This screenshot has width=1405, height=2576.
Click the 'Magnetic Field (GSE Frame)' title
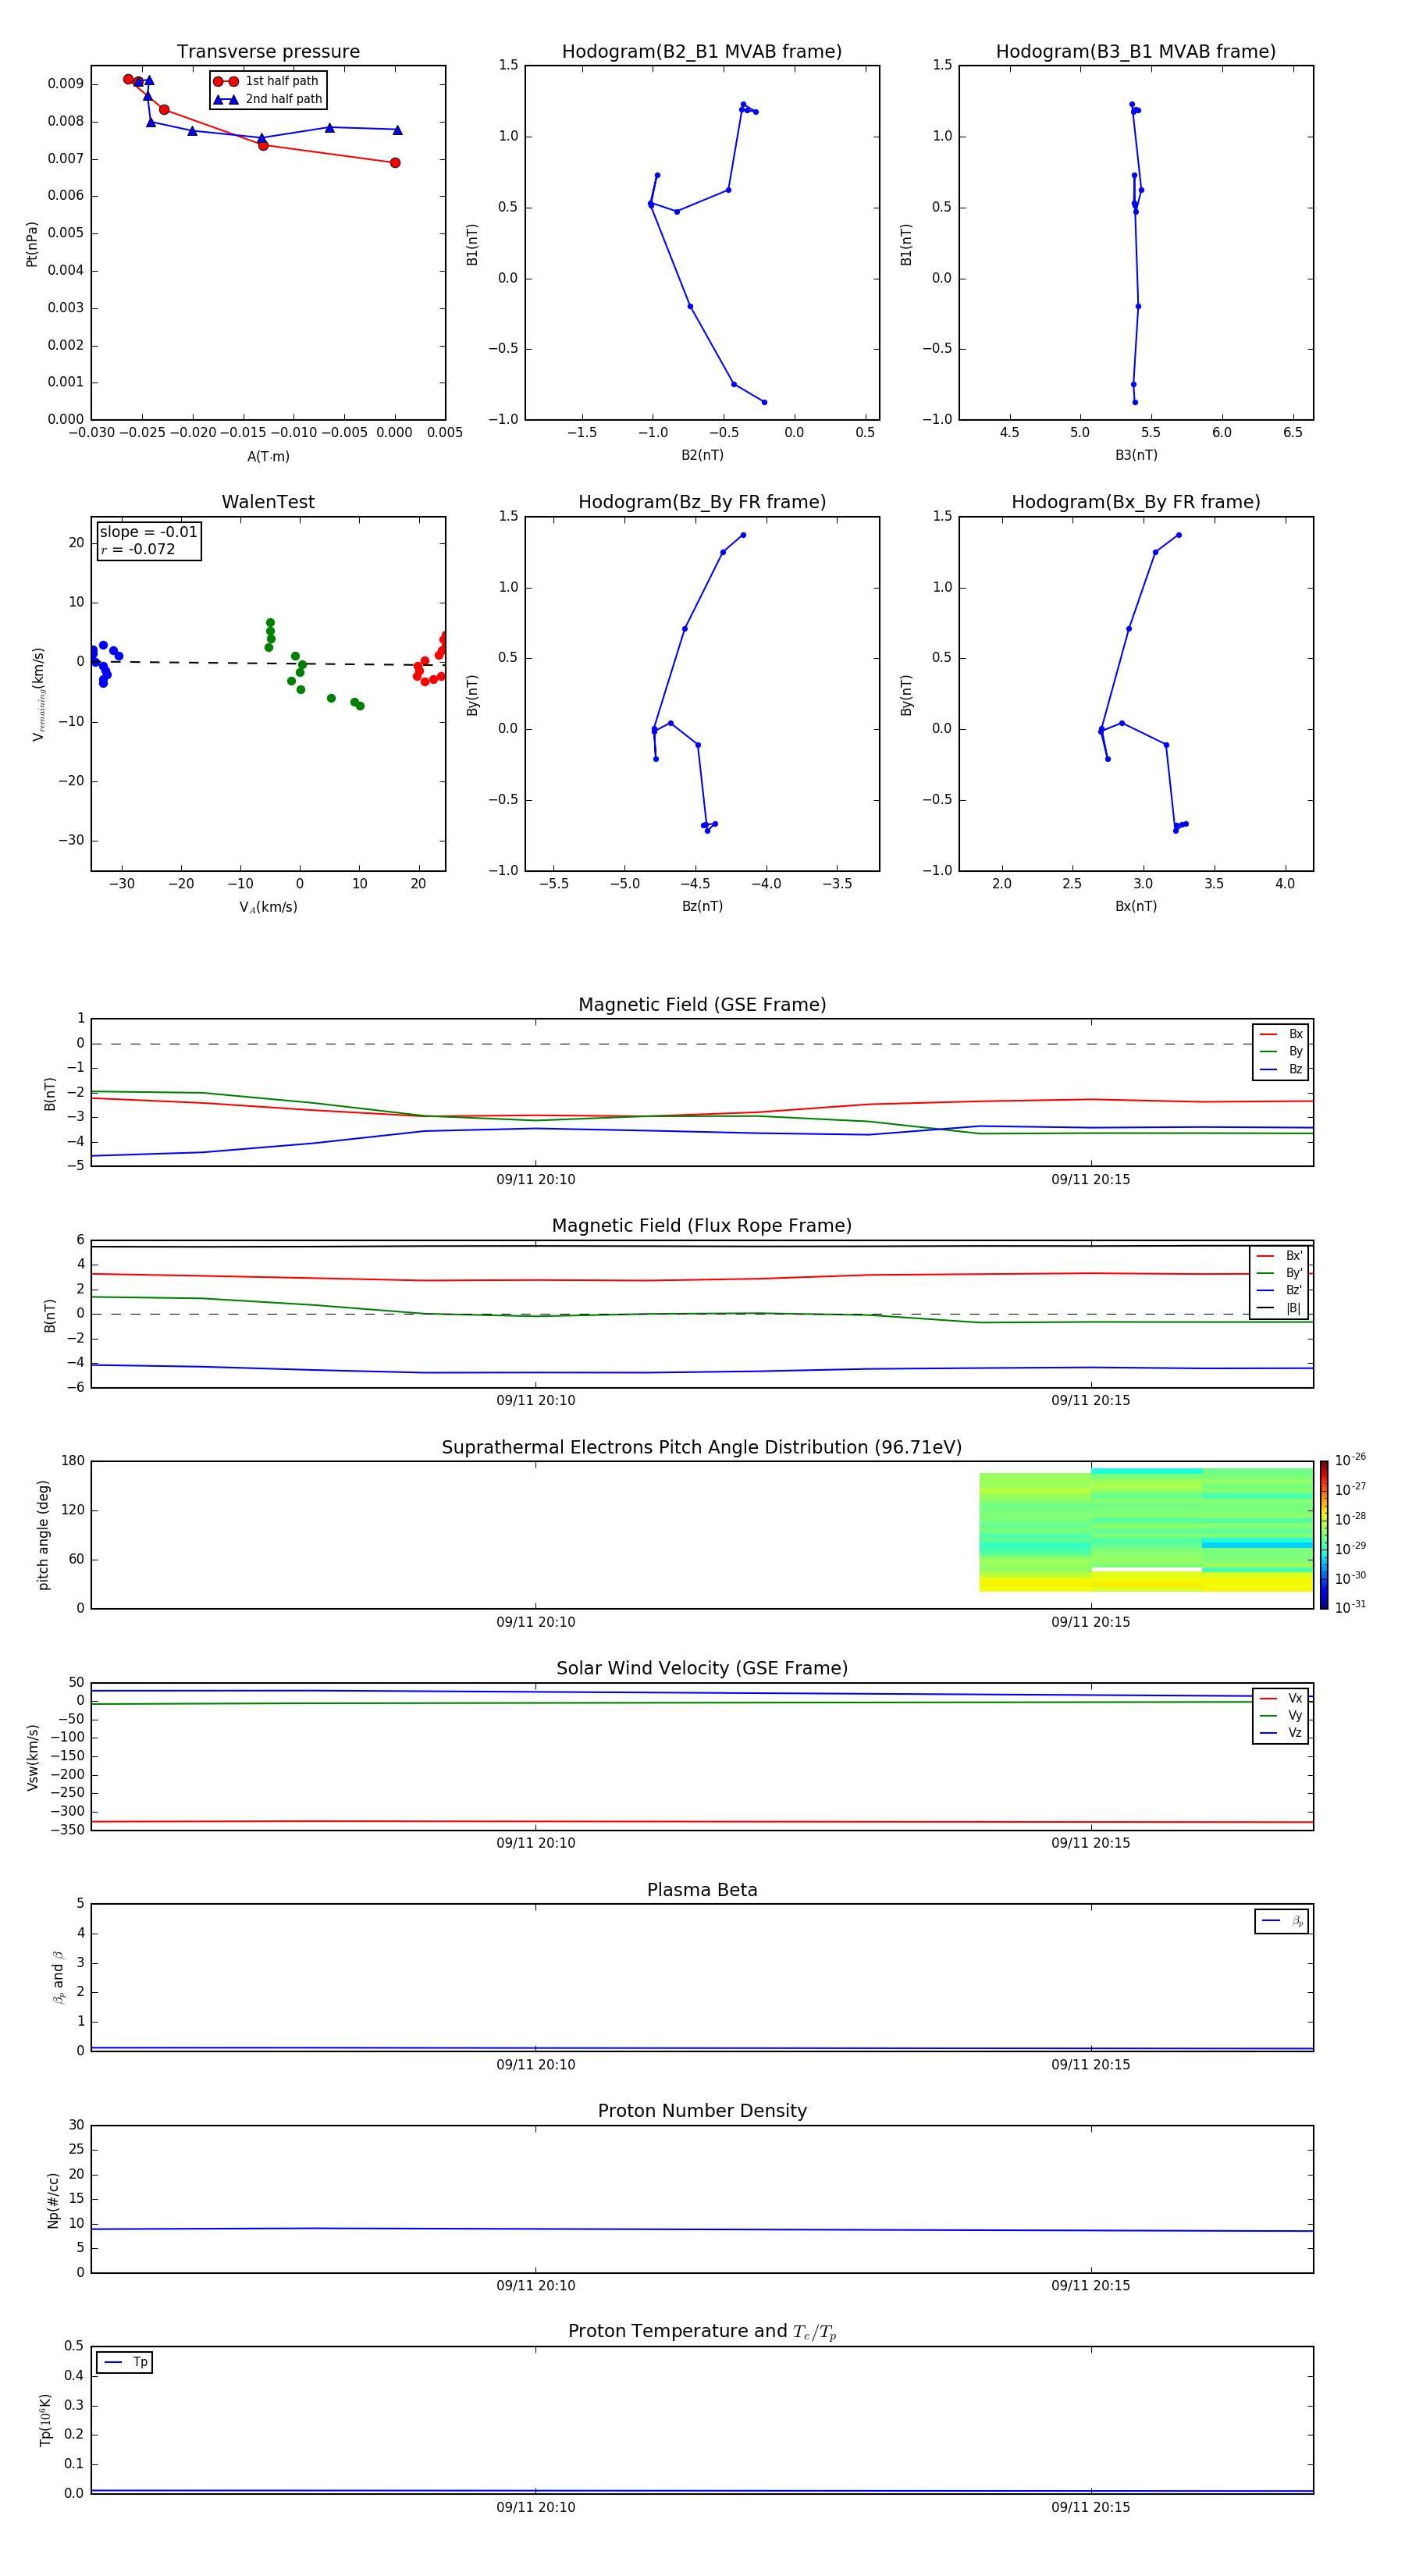pos(702,1005)
